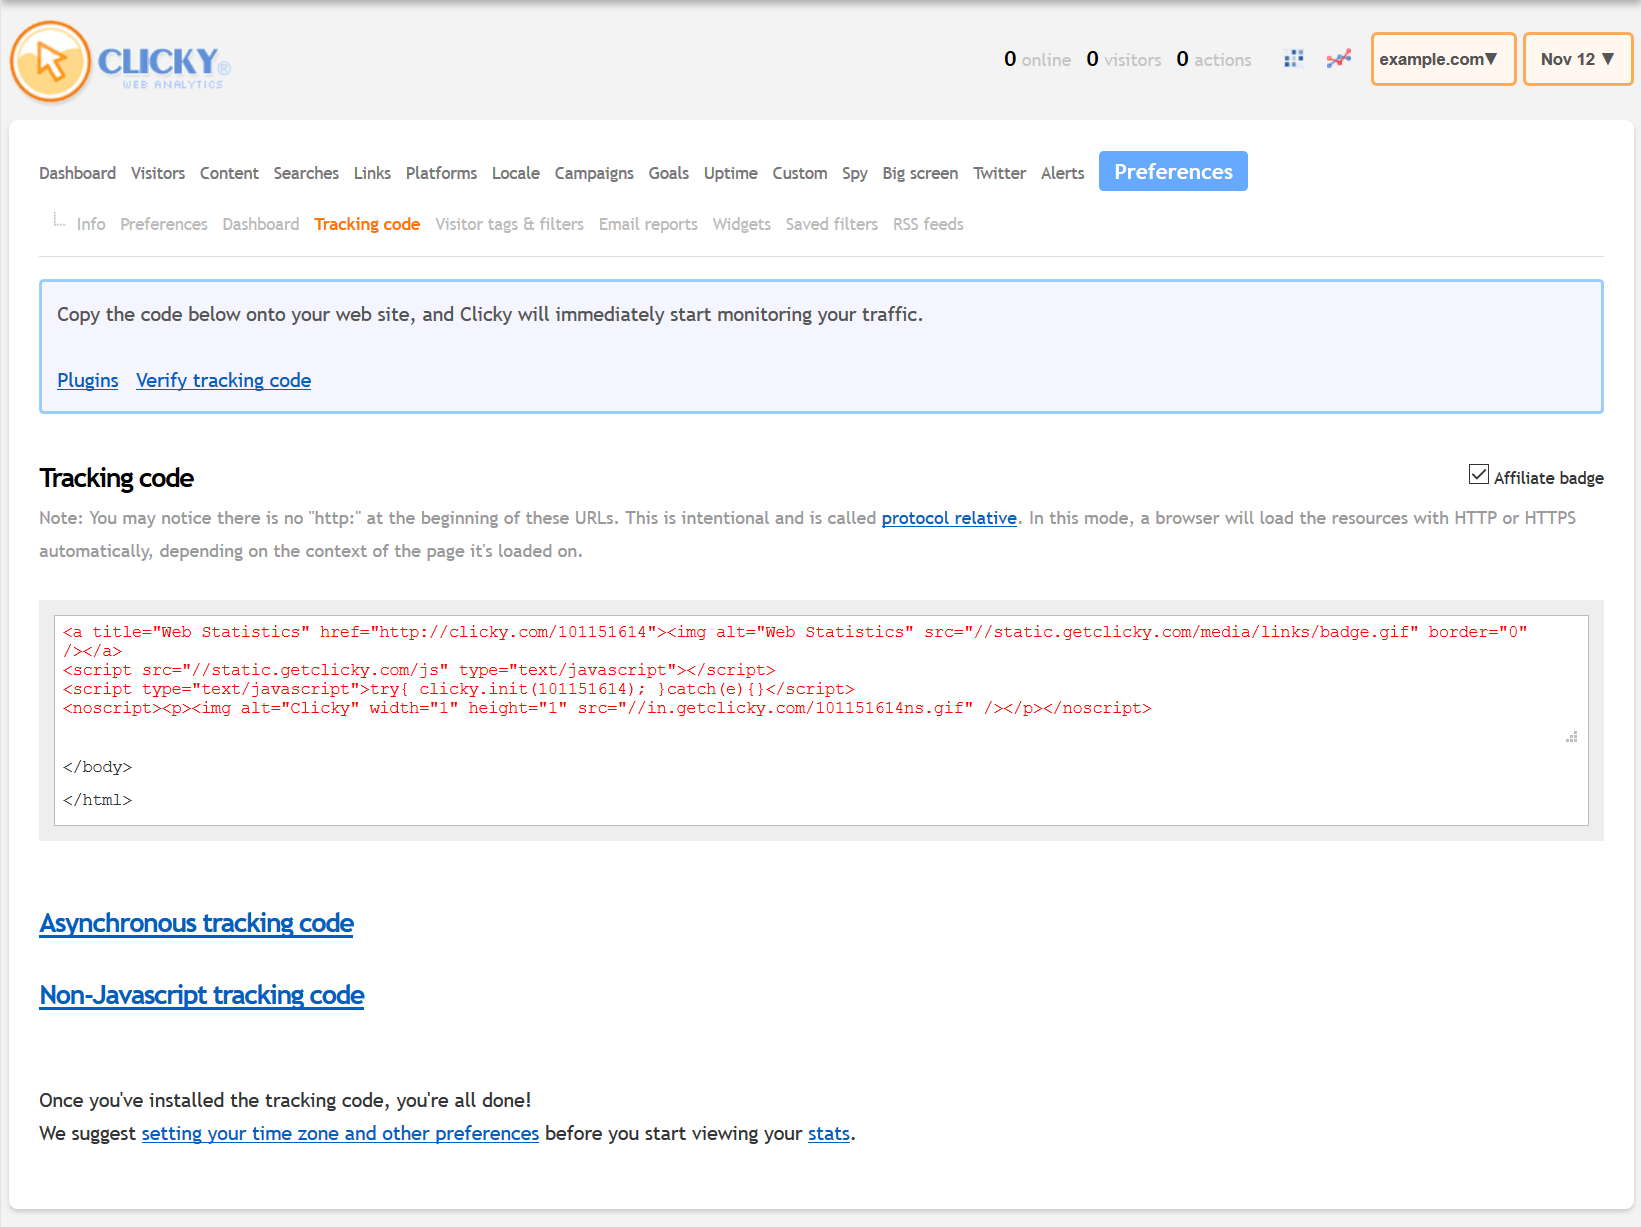
Task: Open the Nov 12 date dropdown
Action: [x=1577, y=59]
